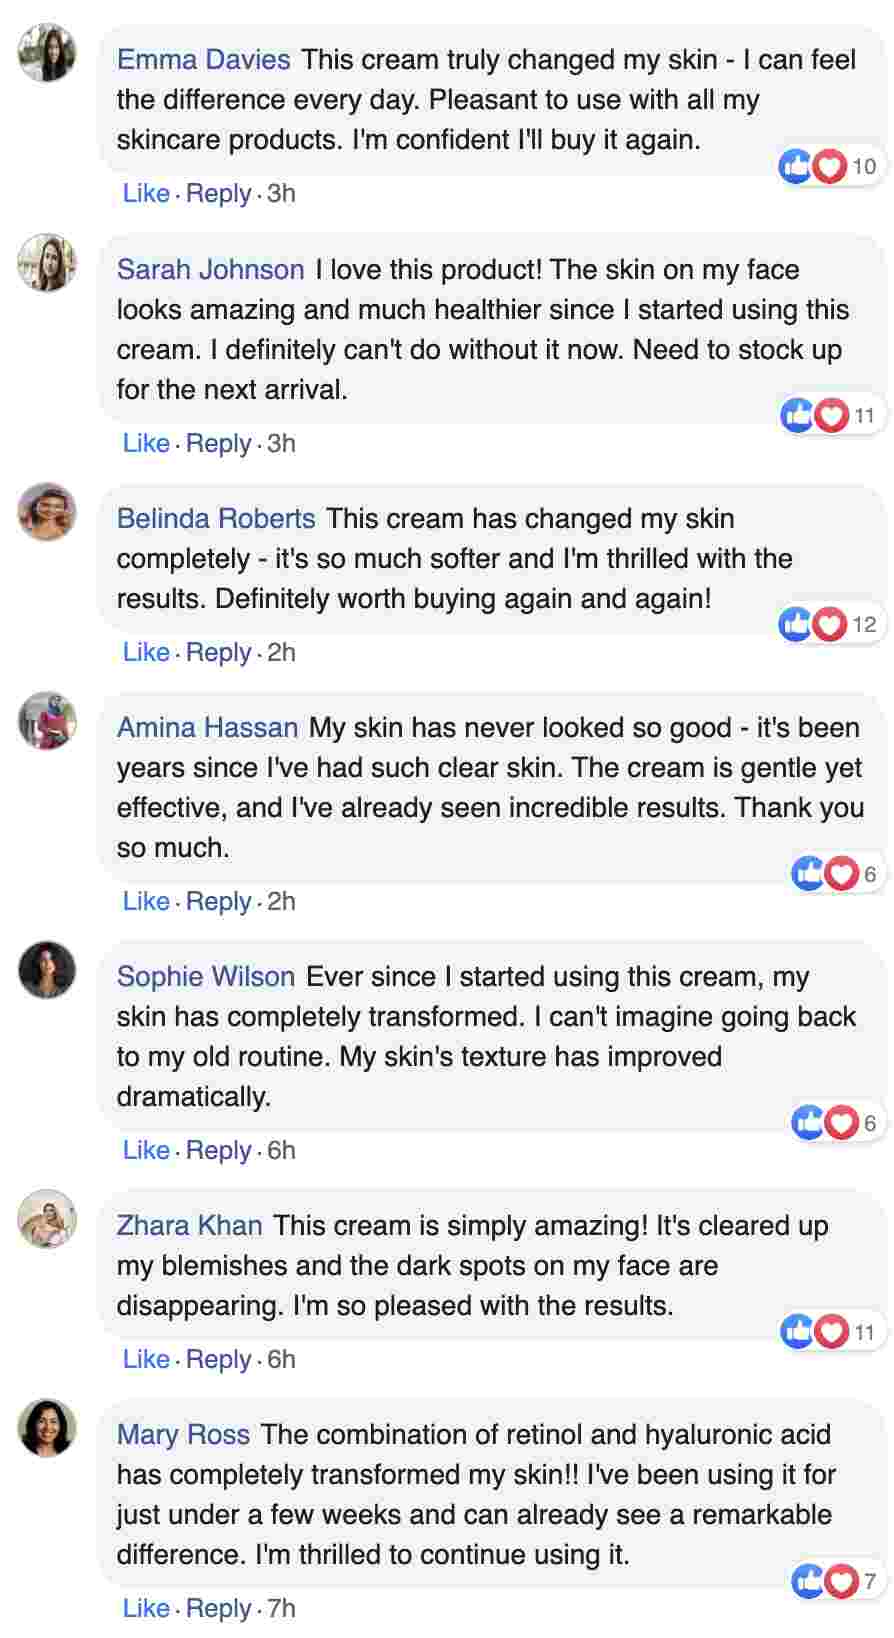Screen dimensions: 894x1638
Task: View the 12 reactions count on Belinda's comment
Action: [864, 624]
